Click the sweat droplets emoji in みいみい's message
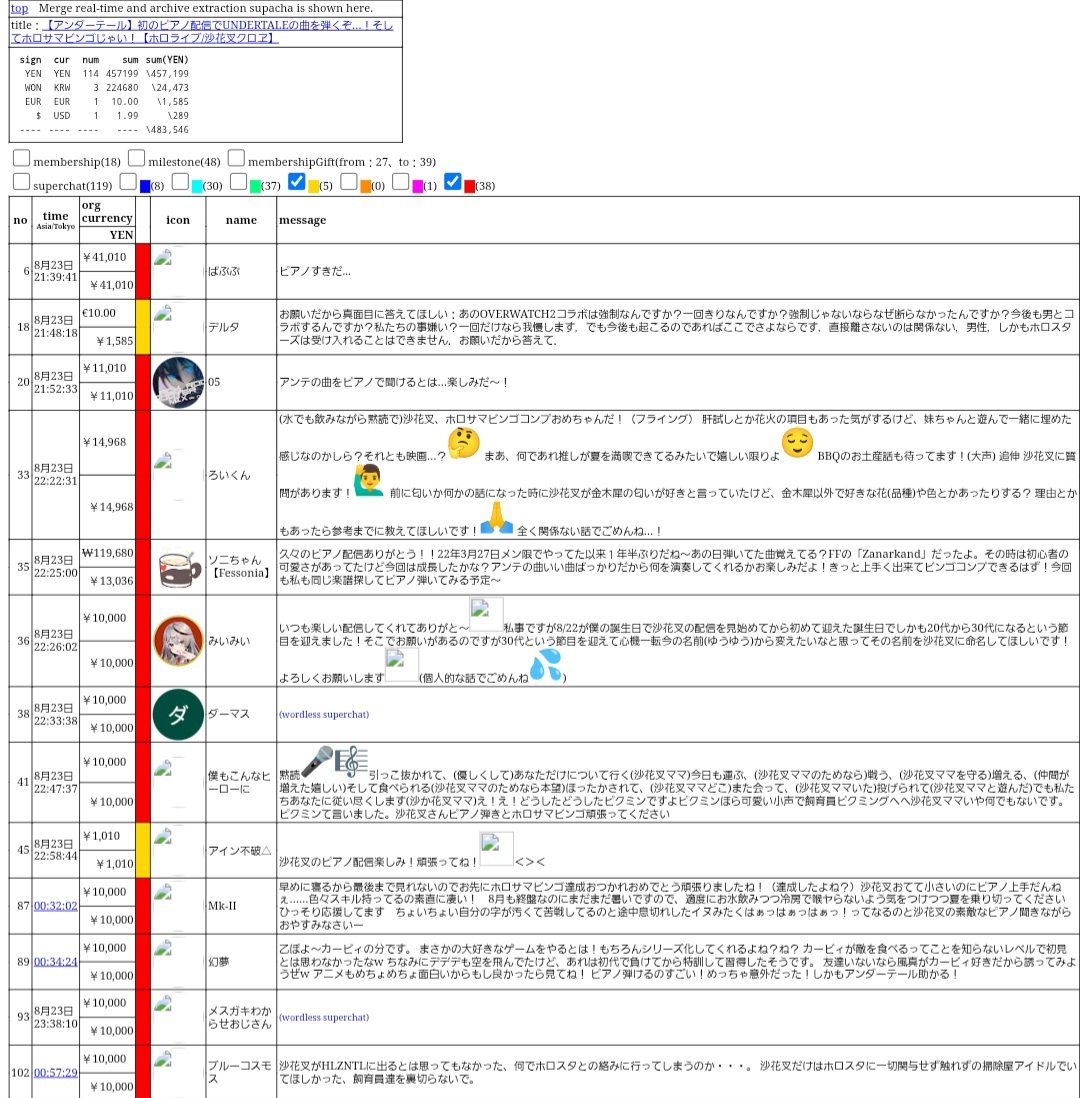 click(546, 665)
